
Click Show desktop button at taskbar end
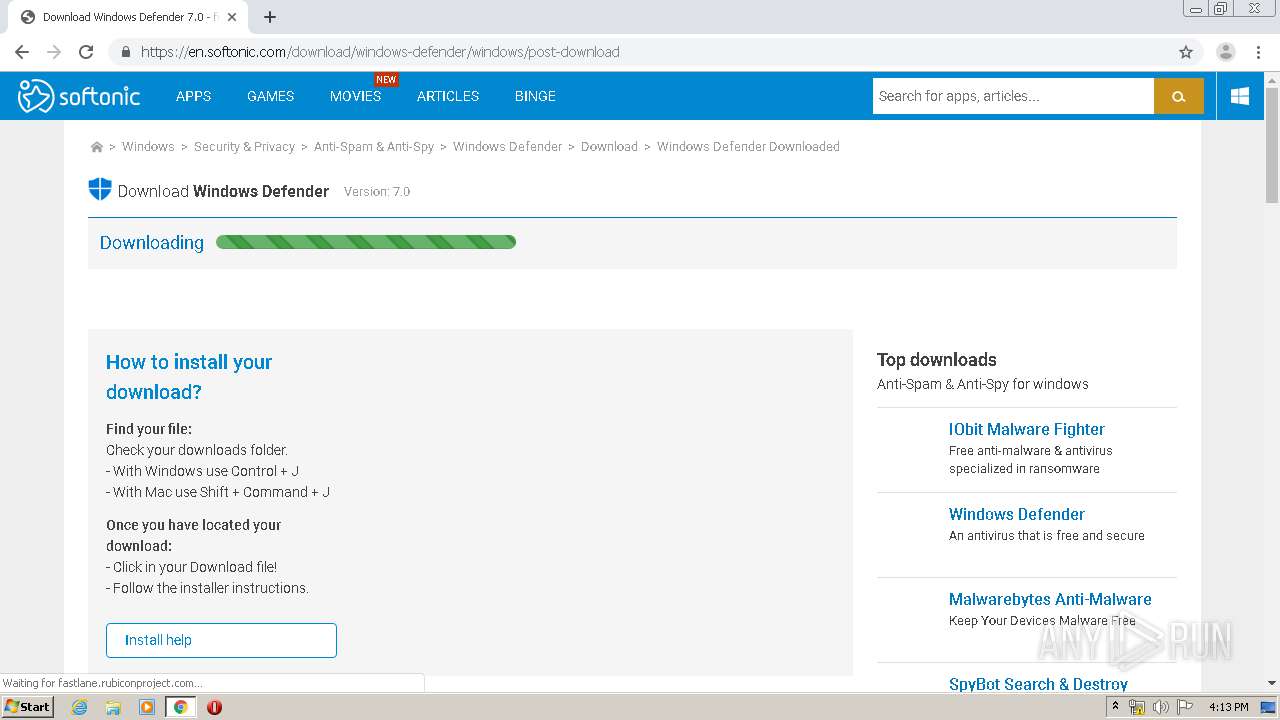point(1269,707)
